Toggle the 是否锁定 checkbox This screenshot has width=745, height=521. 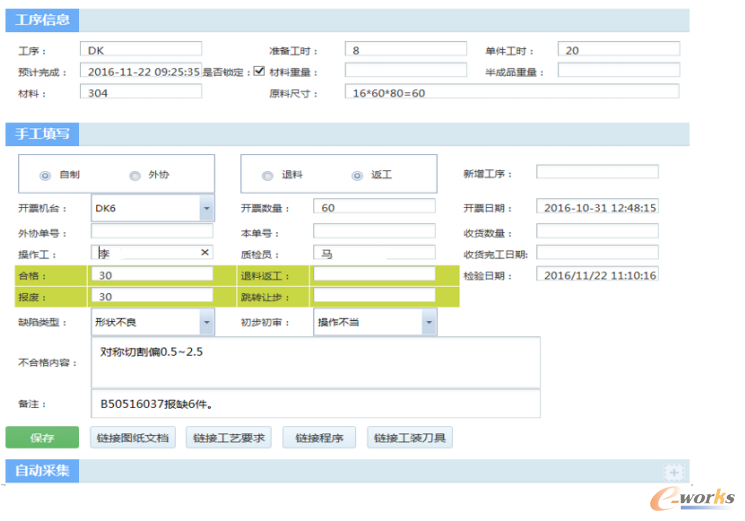click(259, 71)
